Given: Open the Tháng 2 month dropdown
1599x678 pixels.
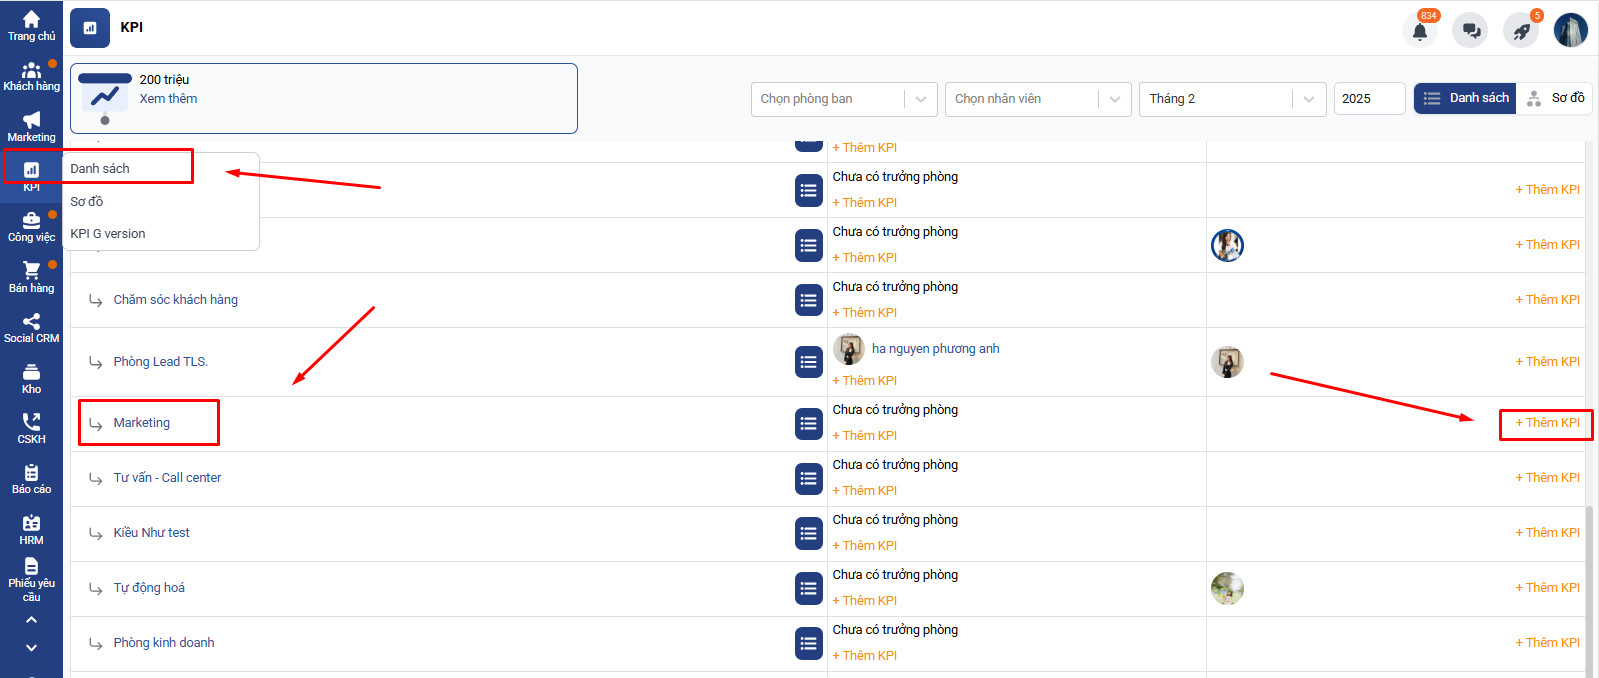Looking at the screenshot, I should [x=1231, y=99].
